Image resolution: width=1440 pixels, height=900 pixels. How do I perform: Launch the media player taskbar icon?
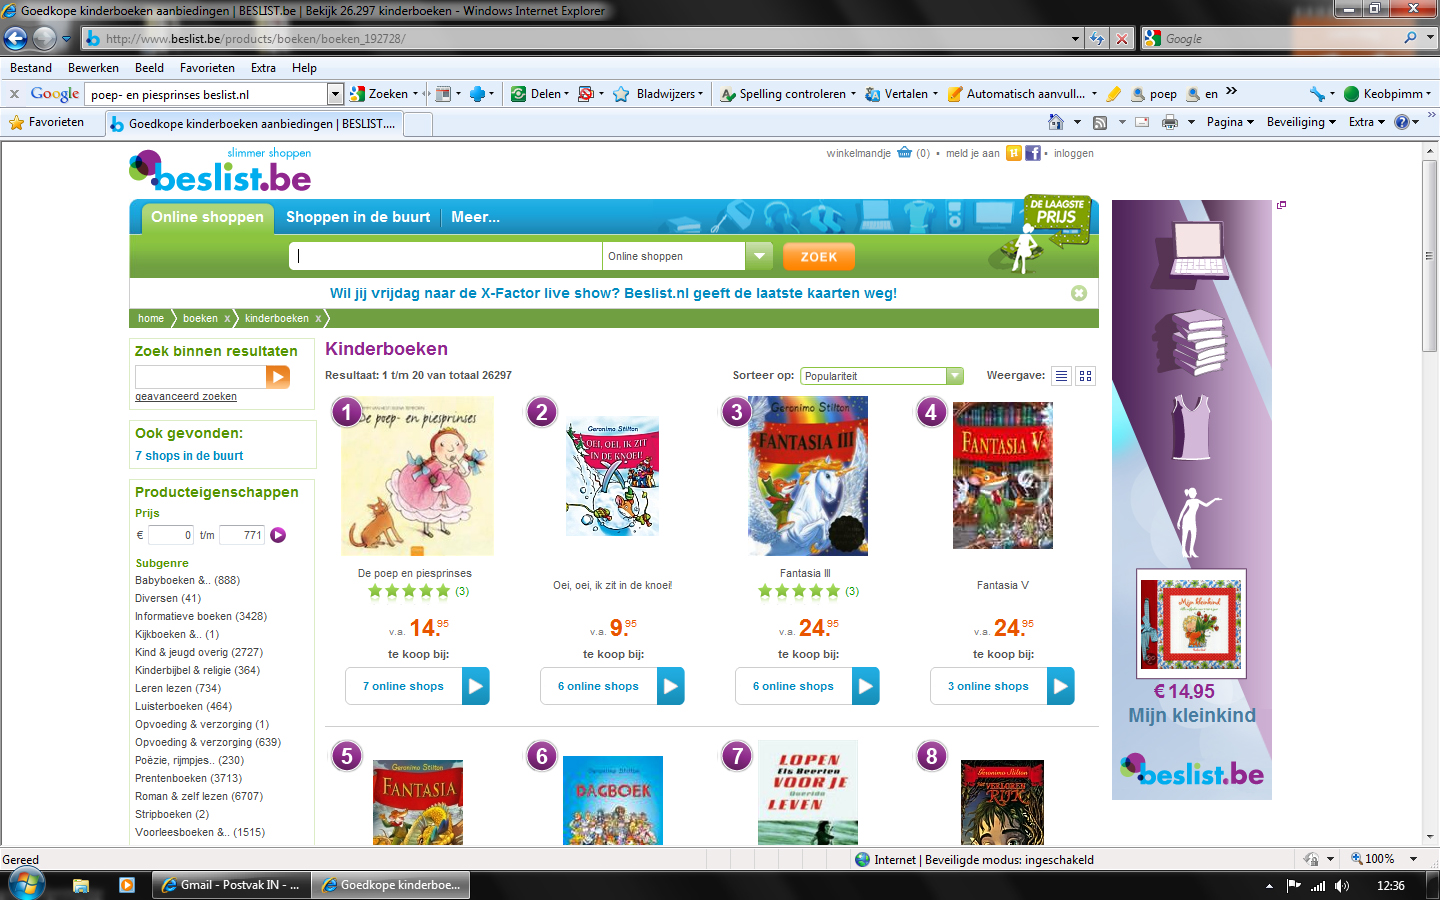click(x=126, y=885)
